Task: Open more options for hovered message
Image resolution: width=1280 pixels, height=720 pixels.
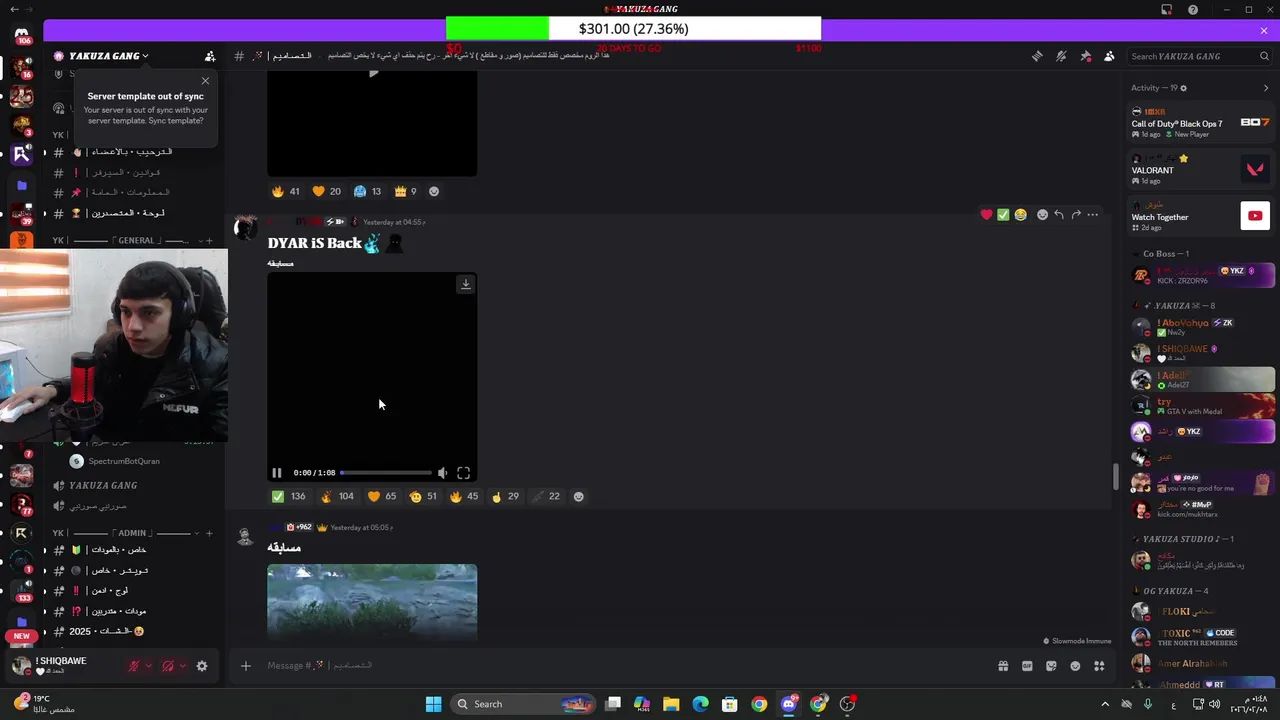Action: pyautogui.click(x=1093, y=214)
